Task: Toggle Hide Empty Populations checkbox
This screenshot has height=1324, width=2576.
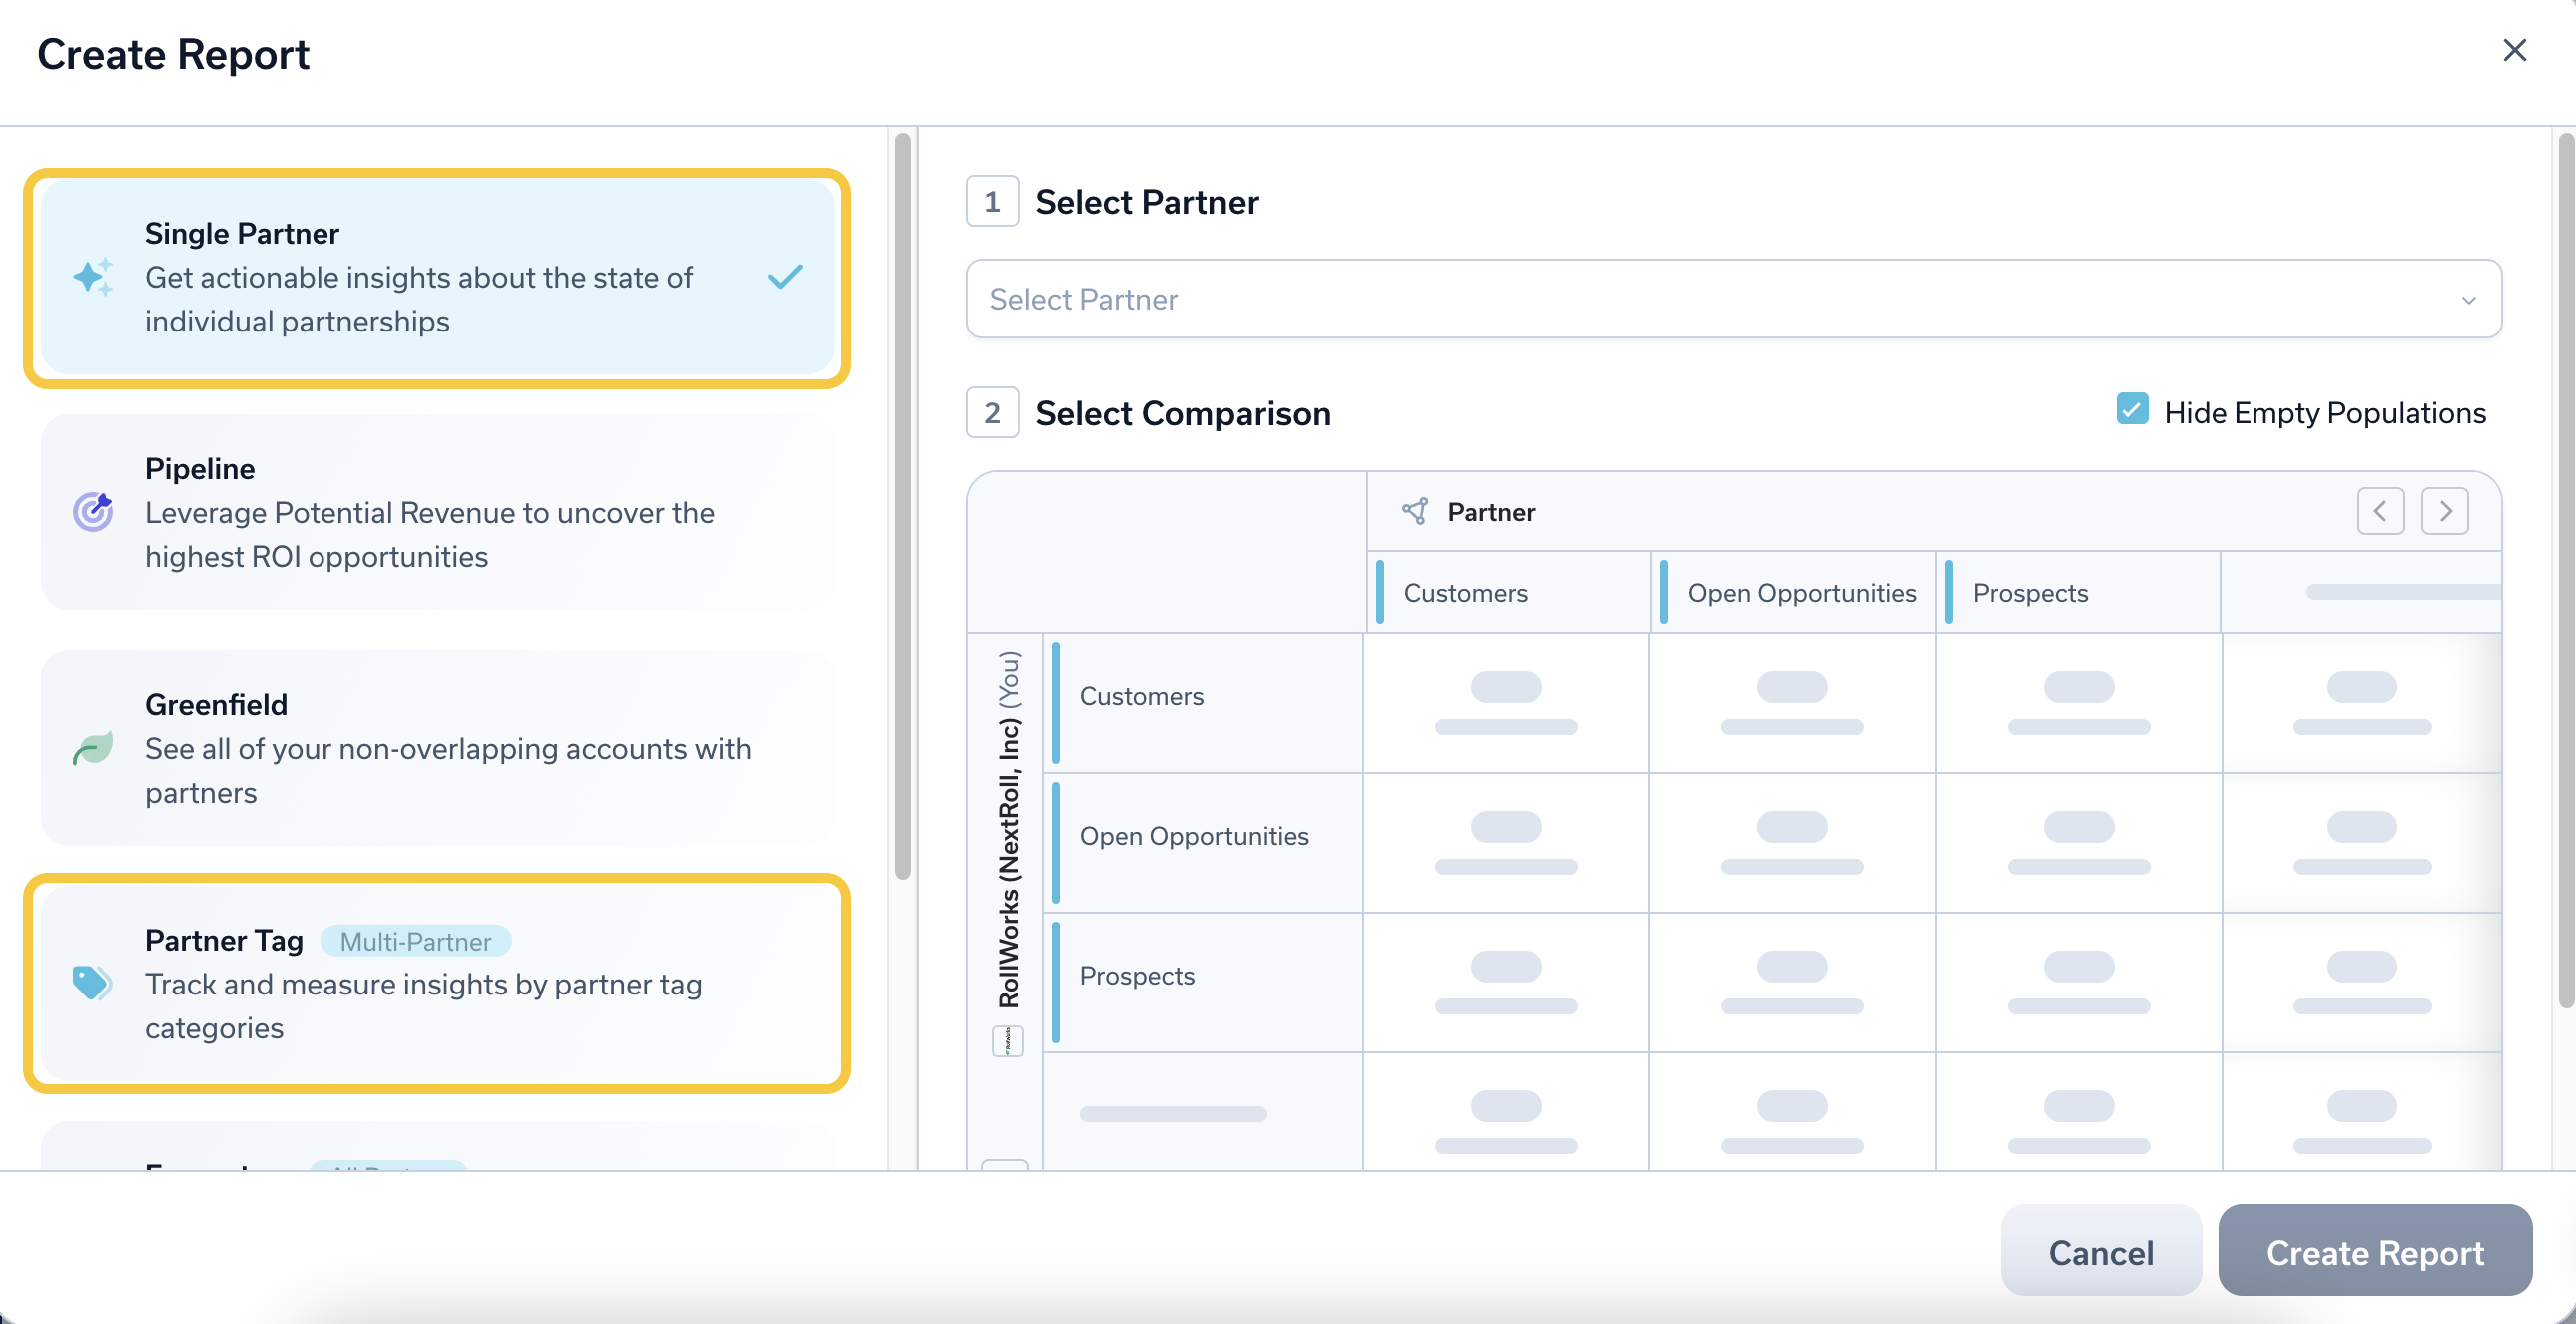Action: (x=2131, y=410)
